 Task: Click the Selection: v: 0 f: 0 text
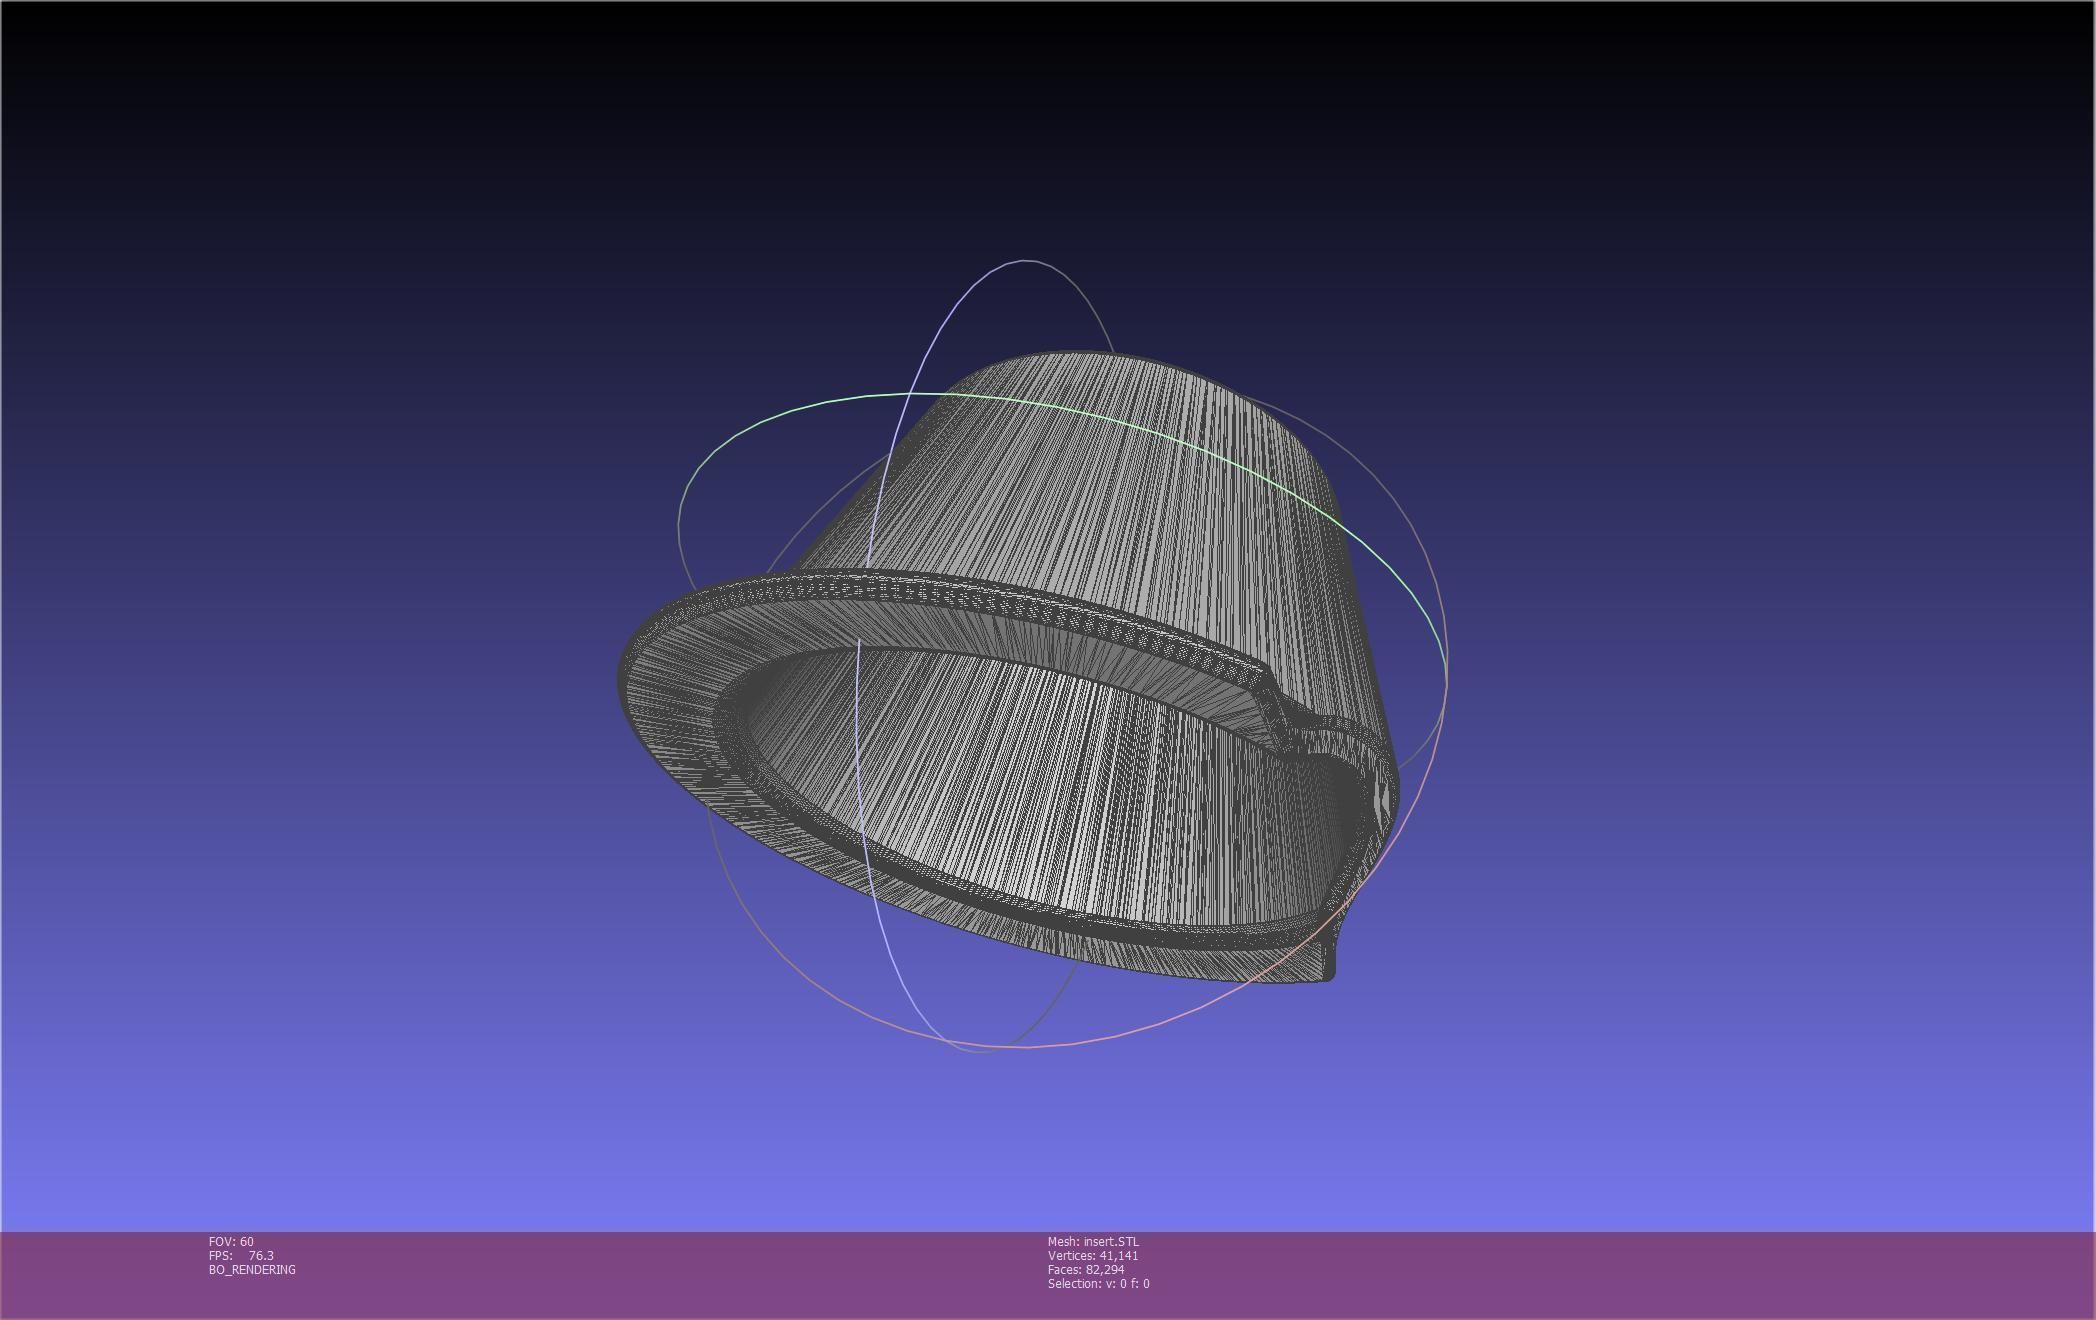coord(1099,1283)
